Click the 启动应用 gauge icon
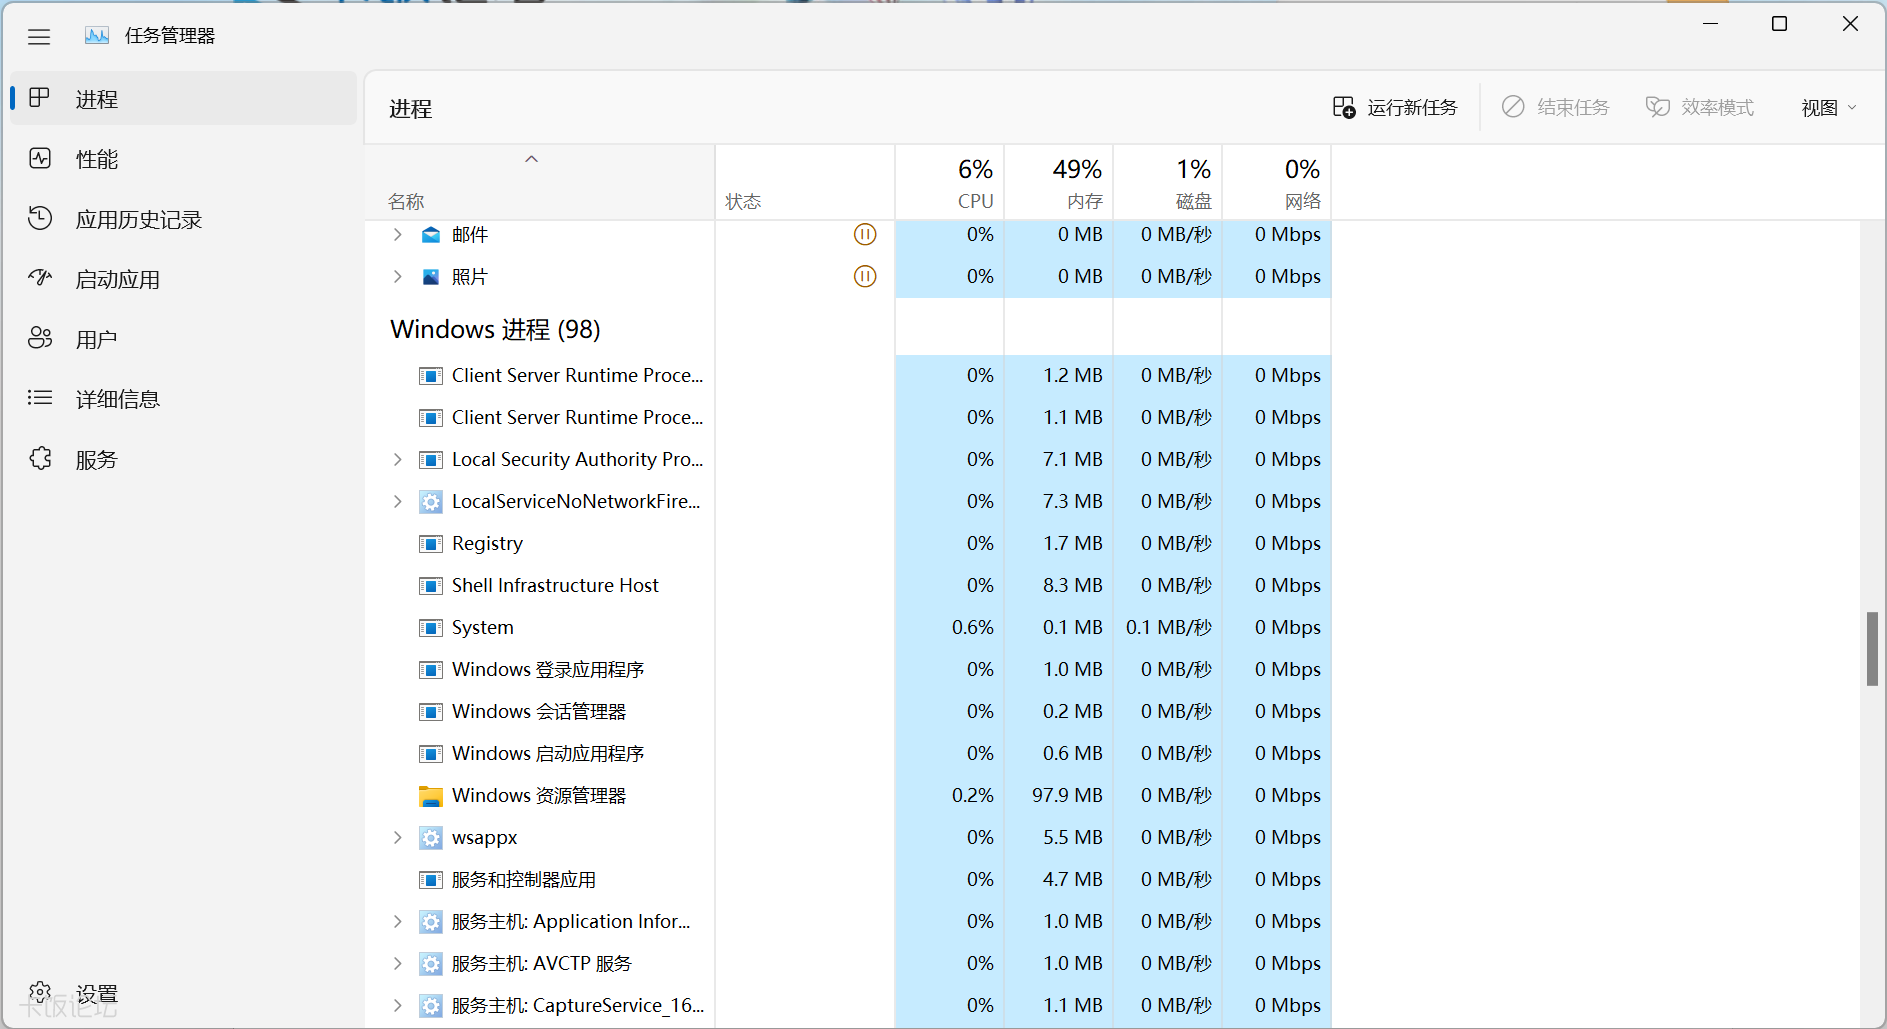 [x=40, y=278]
